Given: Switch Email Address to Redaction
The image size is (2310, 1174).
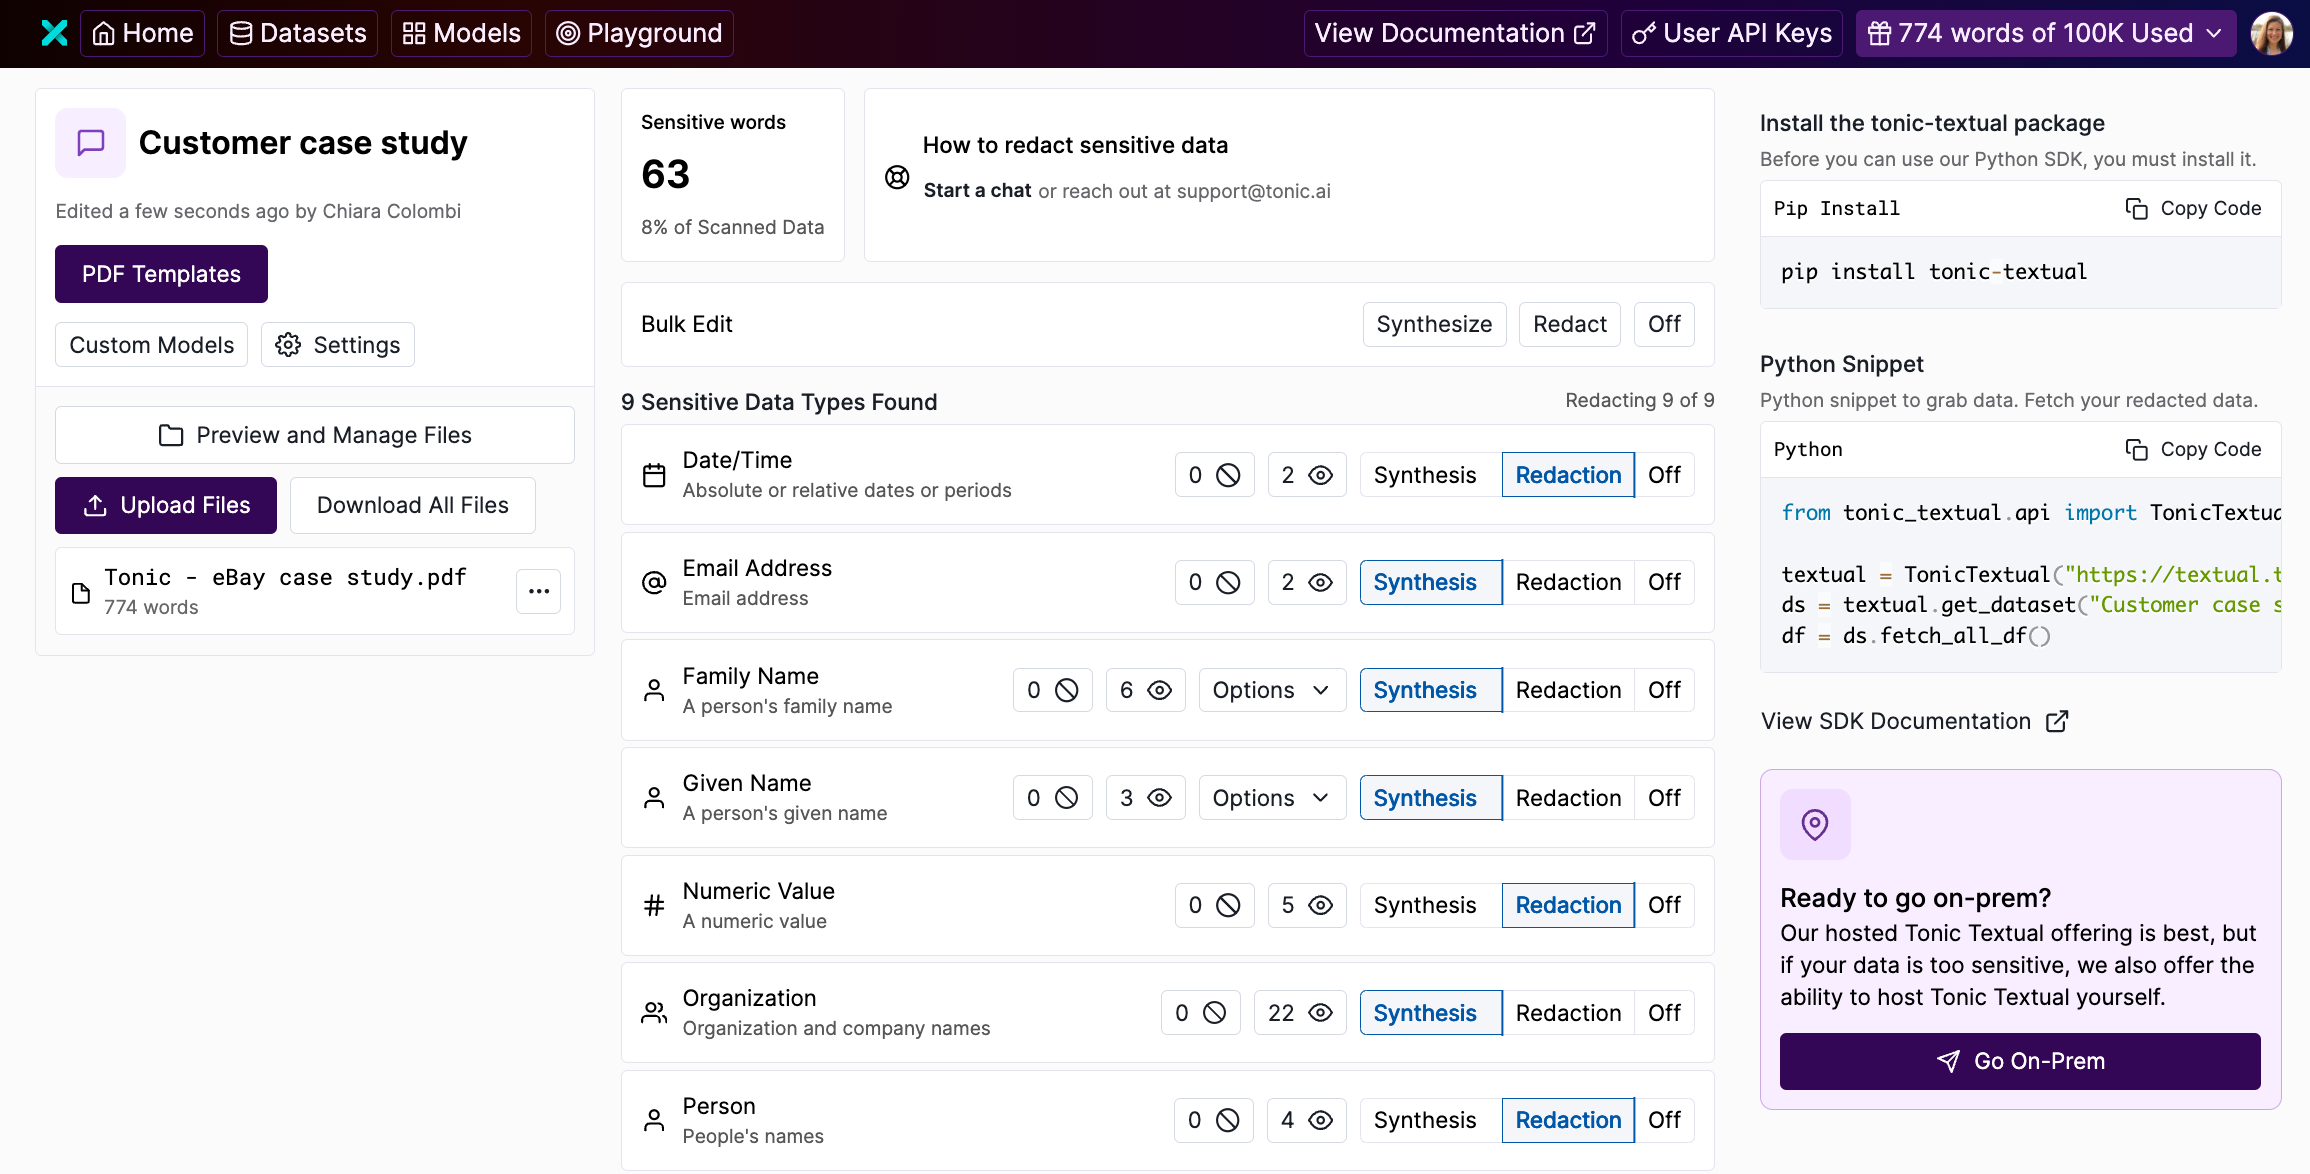Looking at the screenshot, I should (x=1567, y=582).
